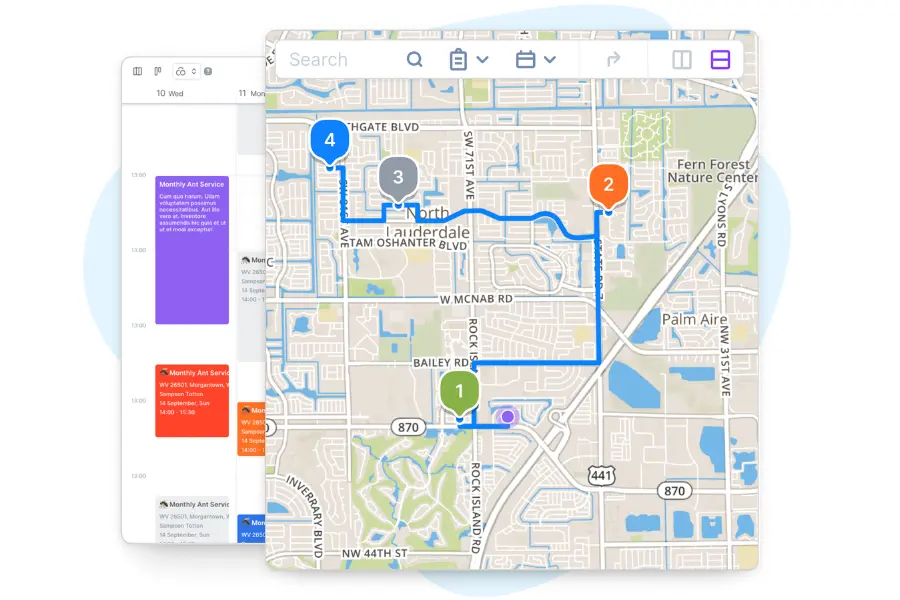Click the Fern Forest Nature Center map label
Image resolution: width=900 pixels, height=600 pixels.
(712, 171)
